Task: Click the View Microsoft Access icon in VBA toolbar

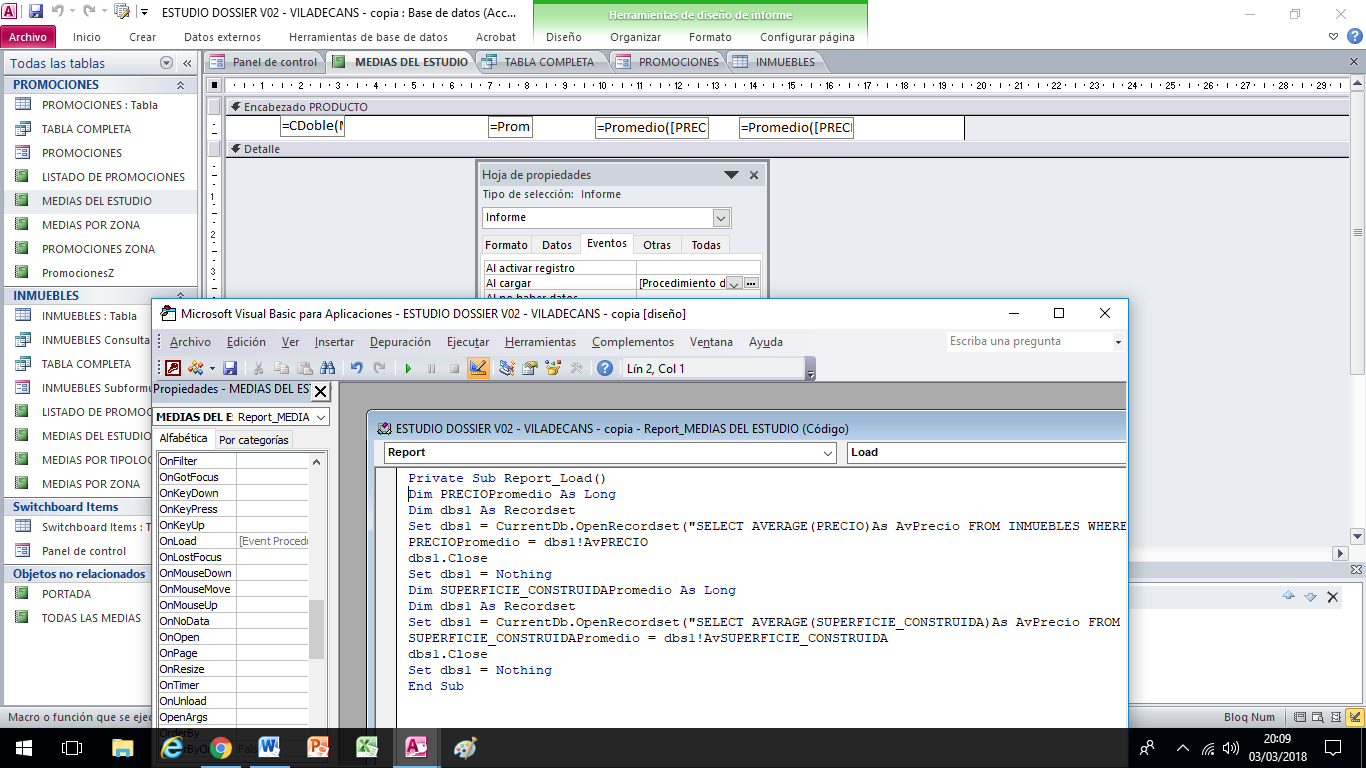Action: 173,368
